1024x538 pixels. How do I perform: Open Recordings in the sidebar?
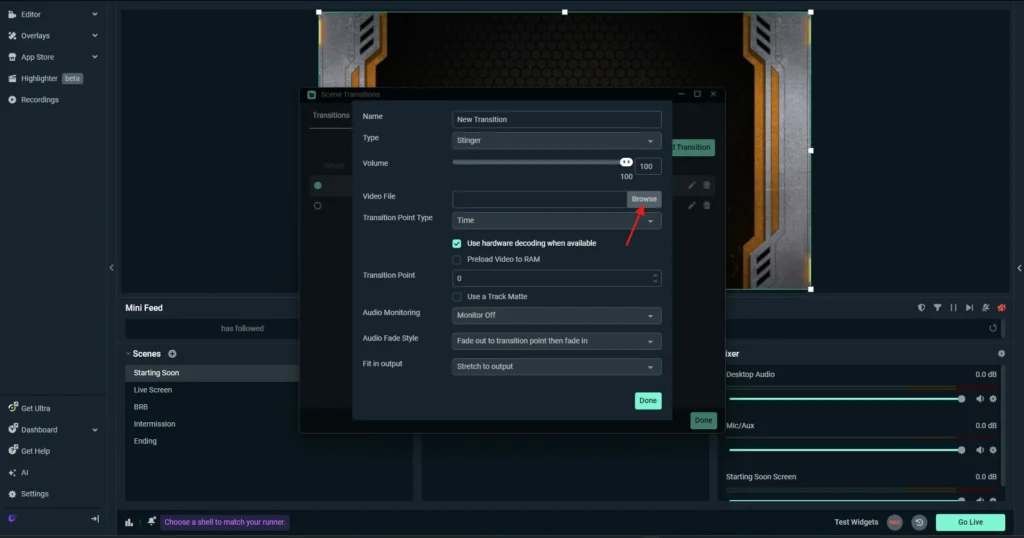[40, 100]
